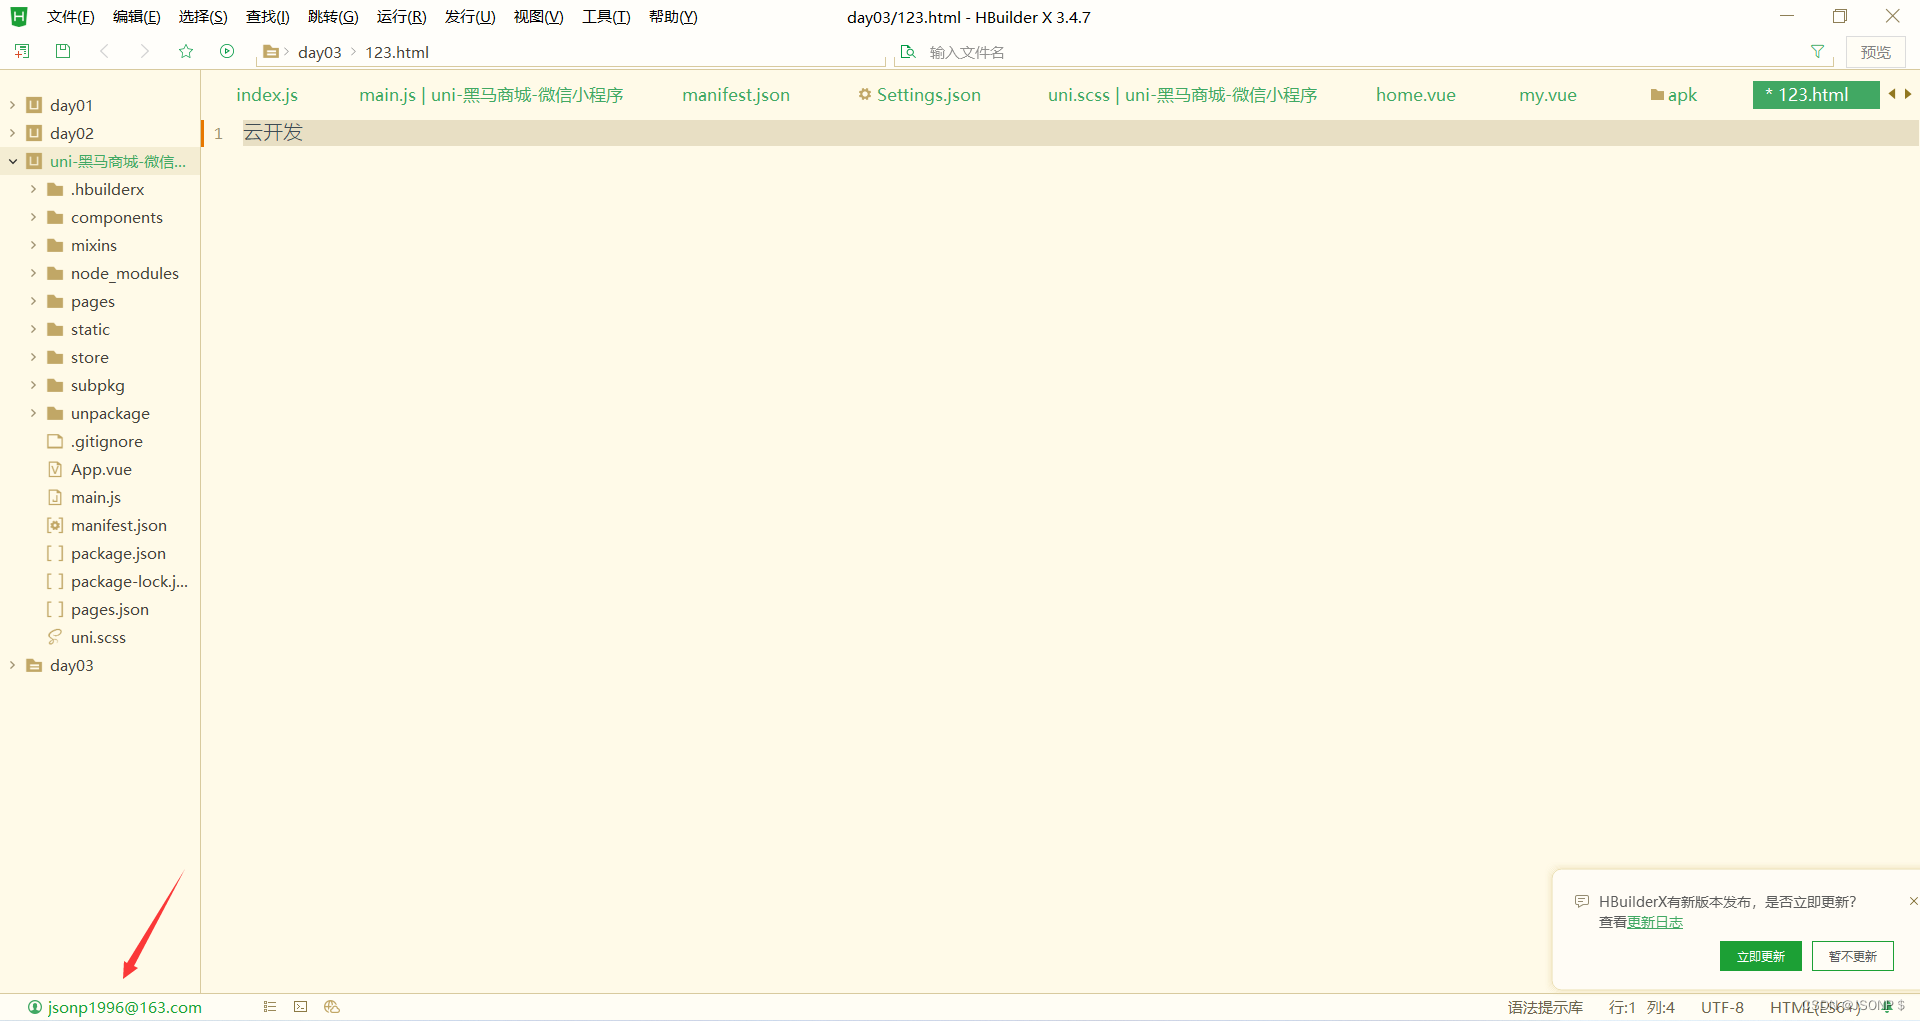Expand the .hbuilderx folder

[33, 189]
